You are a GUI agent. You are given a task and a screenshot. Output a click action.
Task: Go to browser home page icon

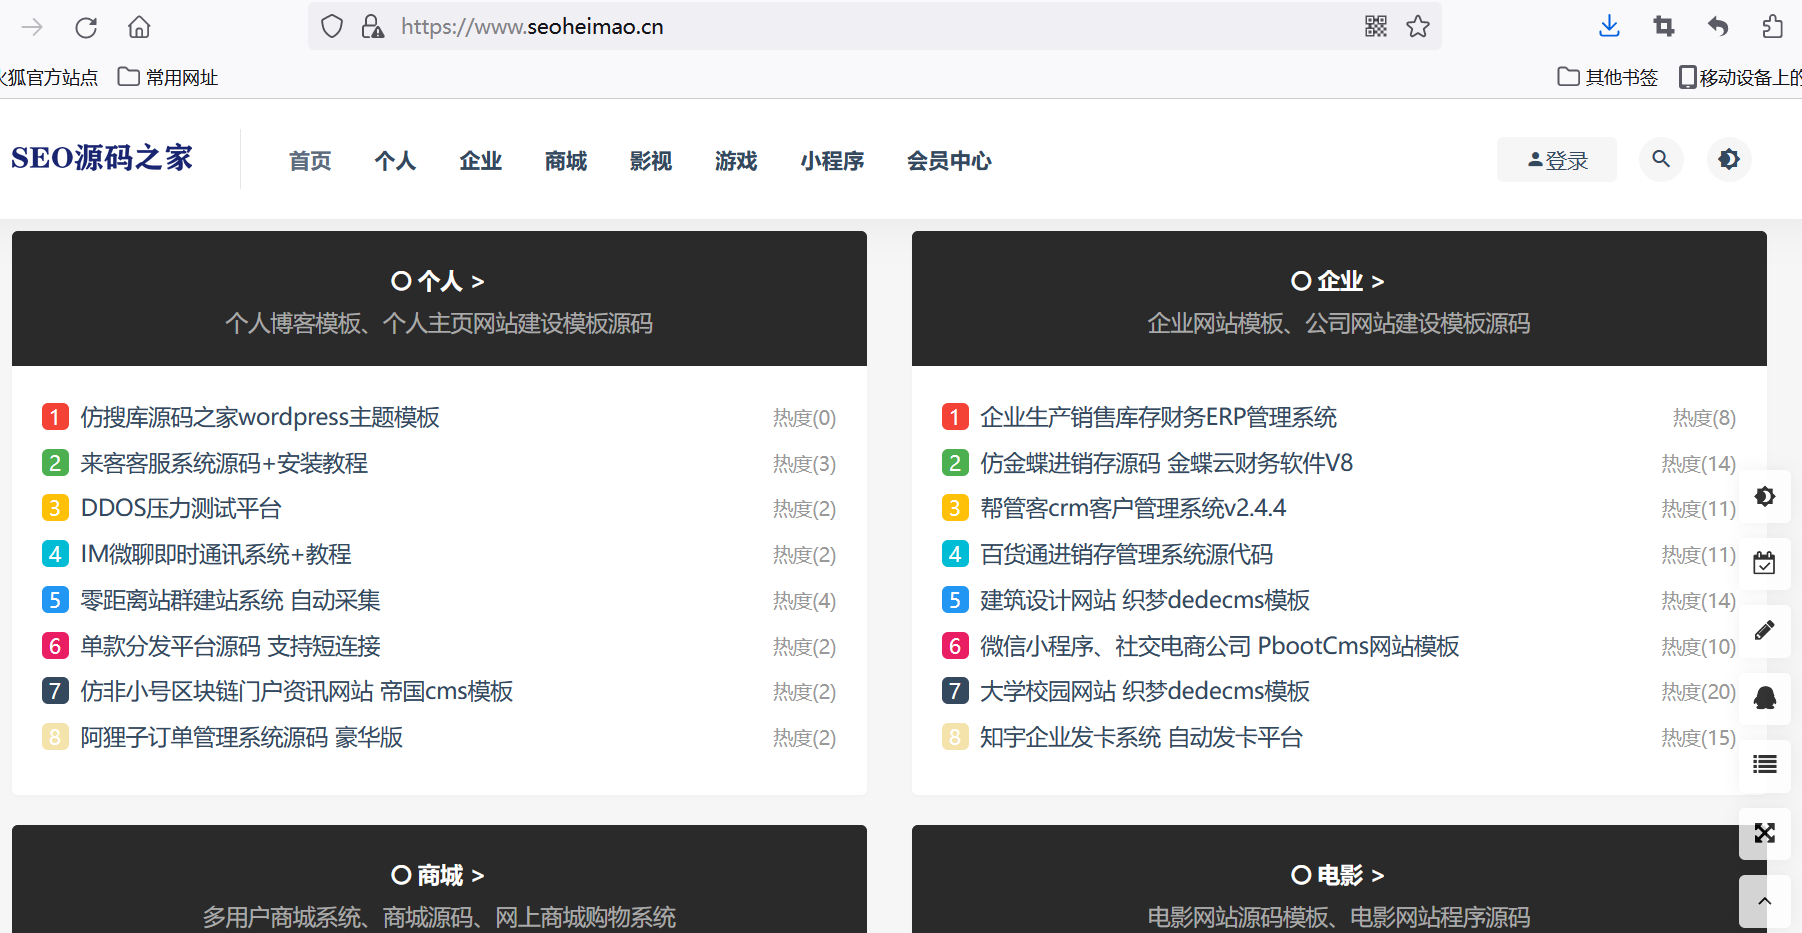pyautogui.click(x=139, y=27)
